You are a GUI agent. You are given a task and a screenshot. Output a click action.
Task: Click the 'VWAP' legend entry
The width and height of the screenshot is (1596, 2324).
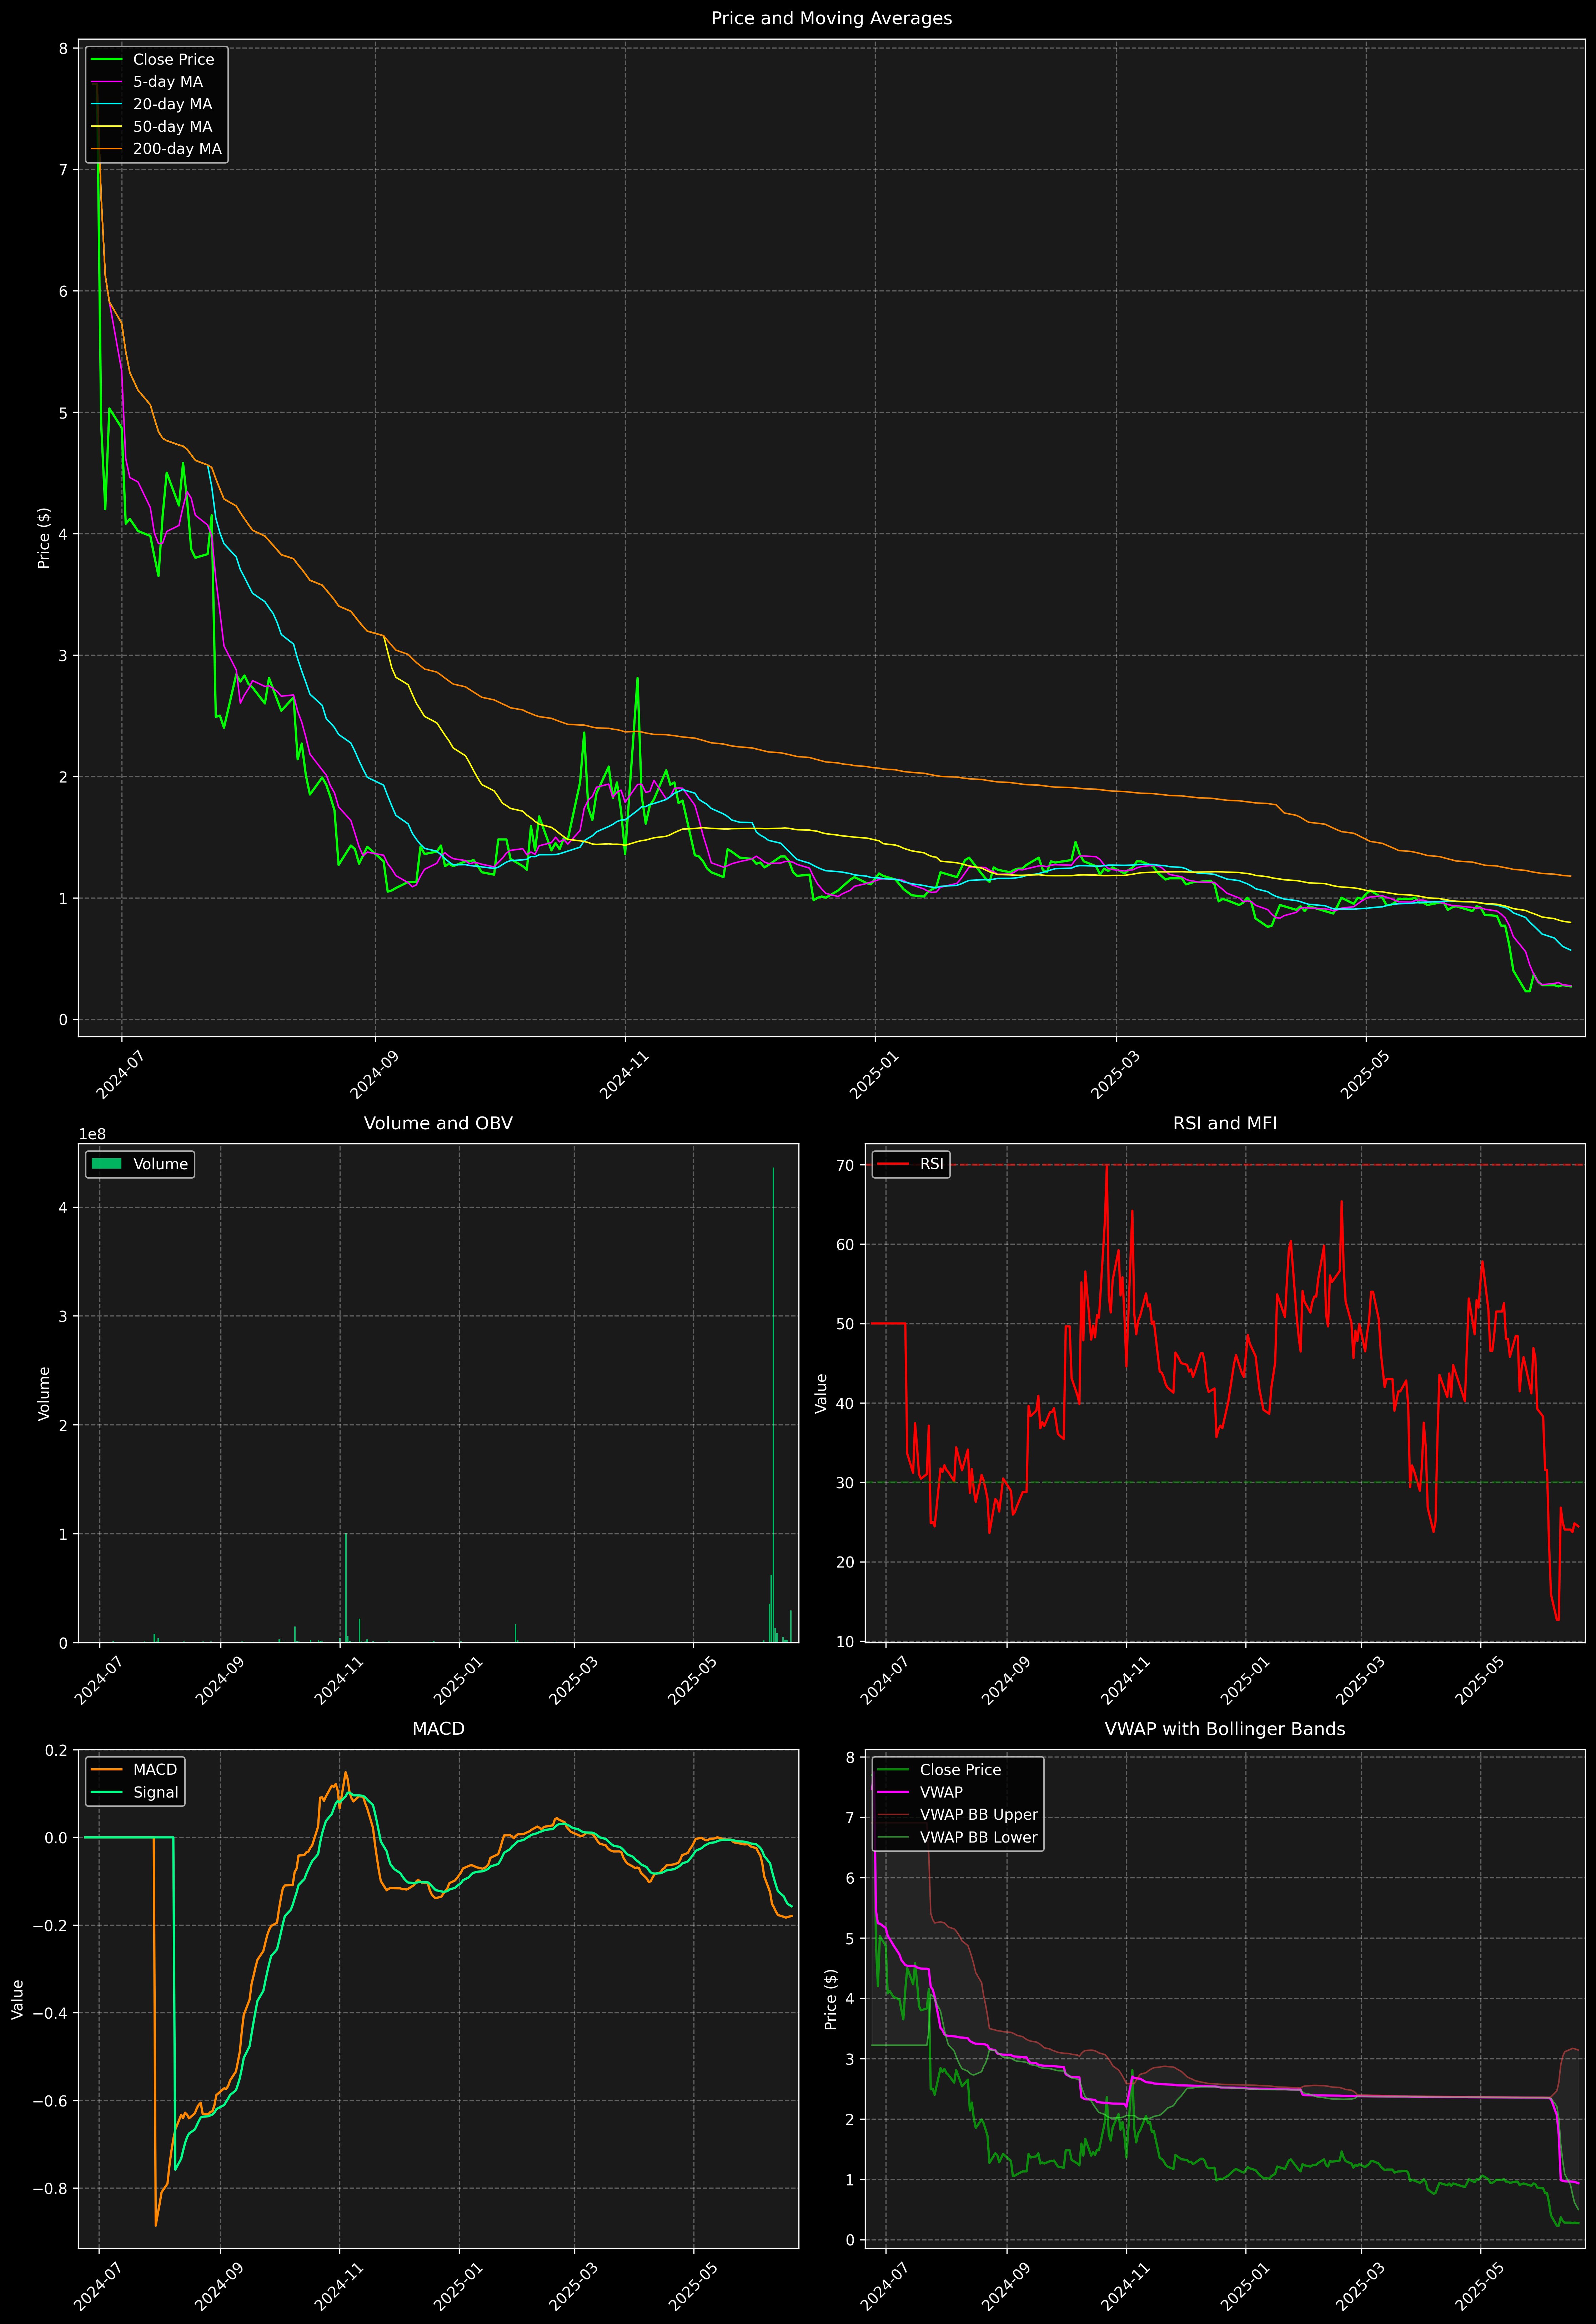pyautogui.click(x=941, y=1792)
